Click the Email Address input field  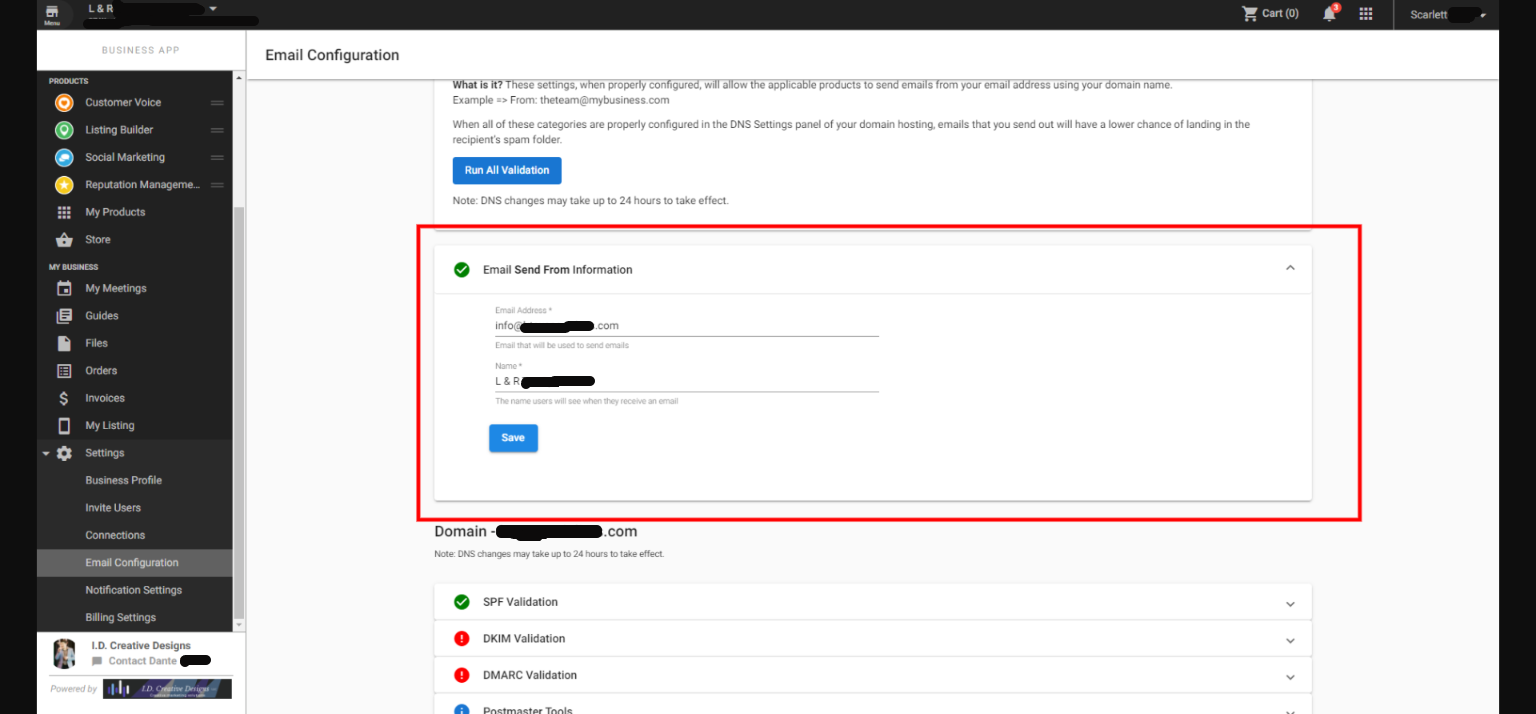point(687,326)
